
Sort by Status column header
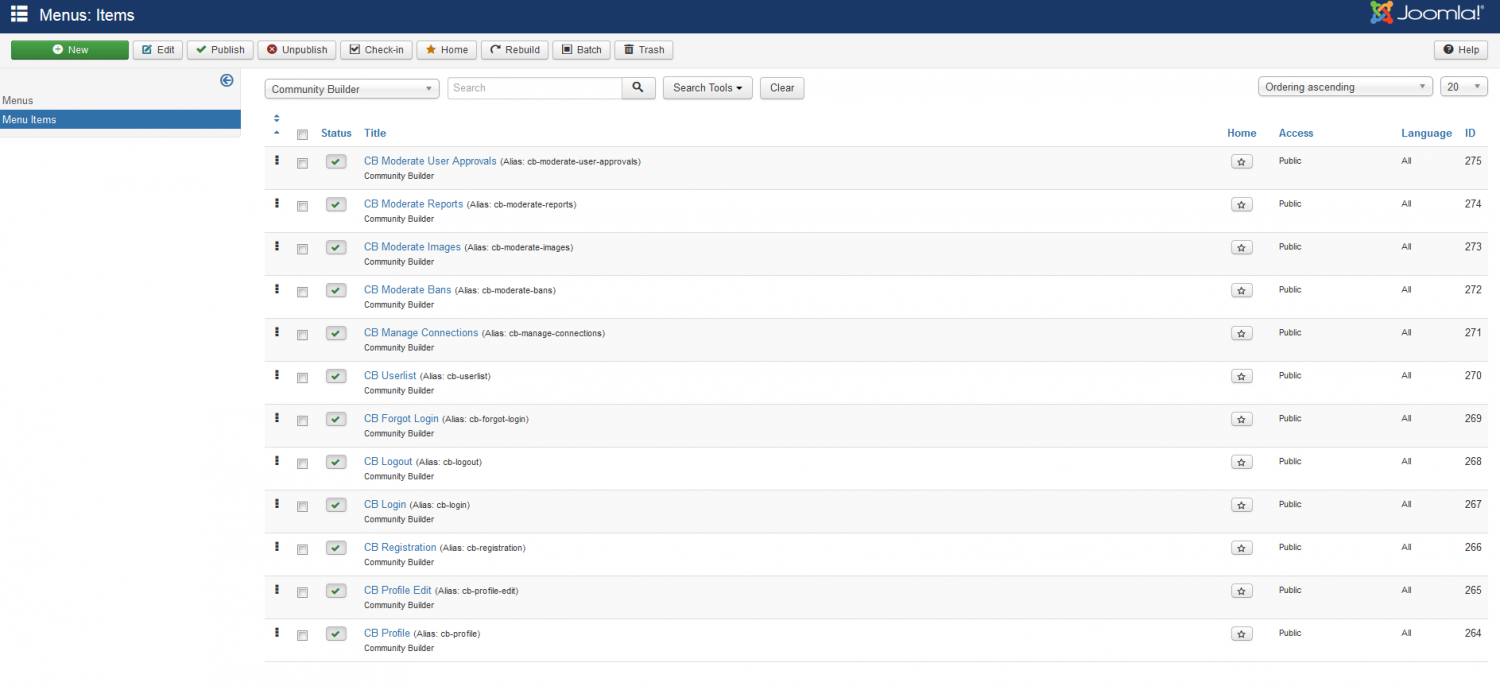click(x=336, y=133)
